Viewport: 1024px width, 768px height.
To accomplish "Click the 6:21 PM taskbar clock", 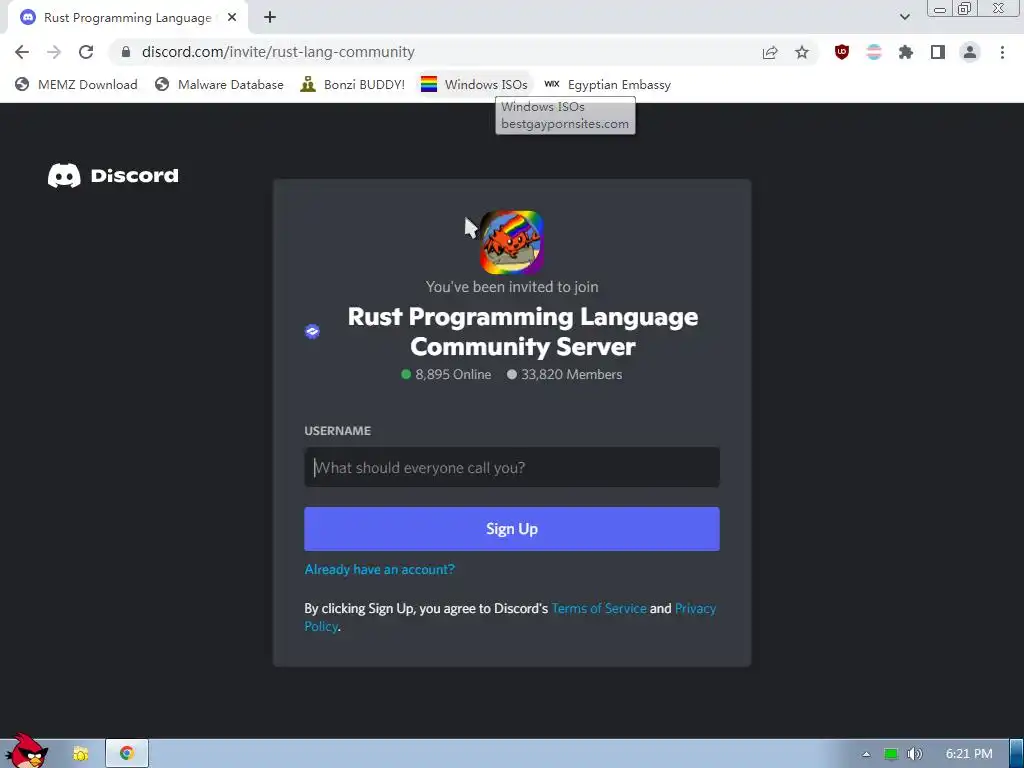I will tap(969, 754).
